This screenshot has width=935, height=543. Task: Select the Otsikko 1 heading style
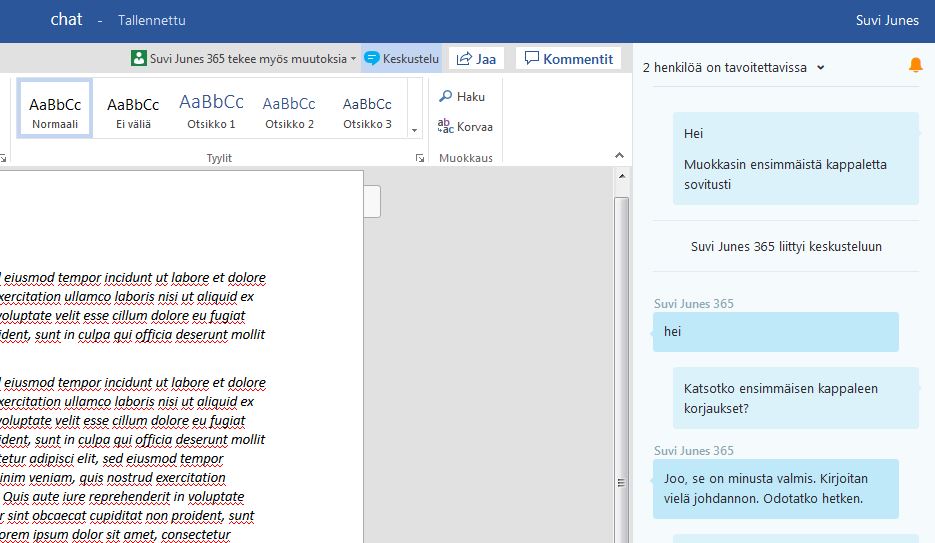tap(211, 109)
